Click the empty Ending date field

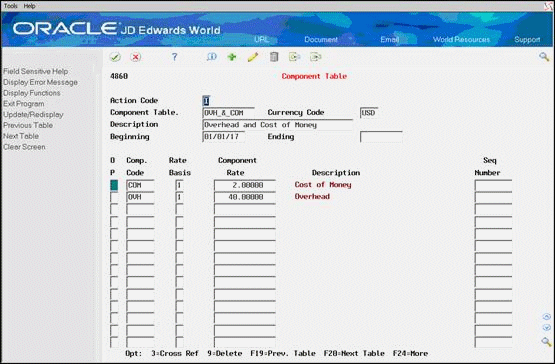(381, 137)
